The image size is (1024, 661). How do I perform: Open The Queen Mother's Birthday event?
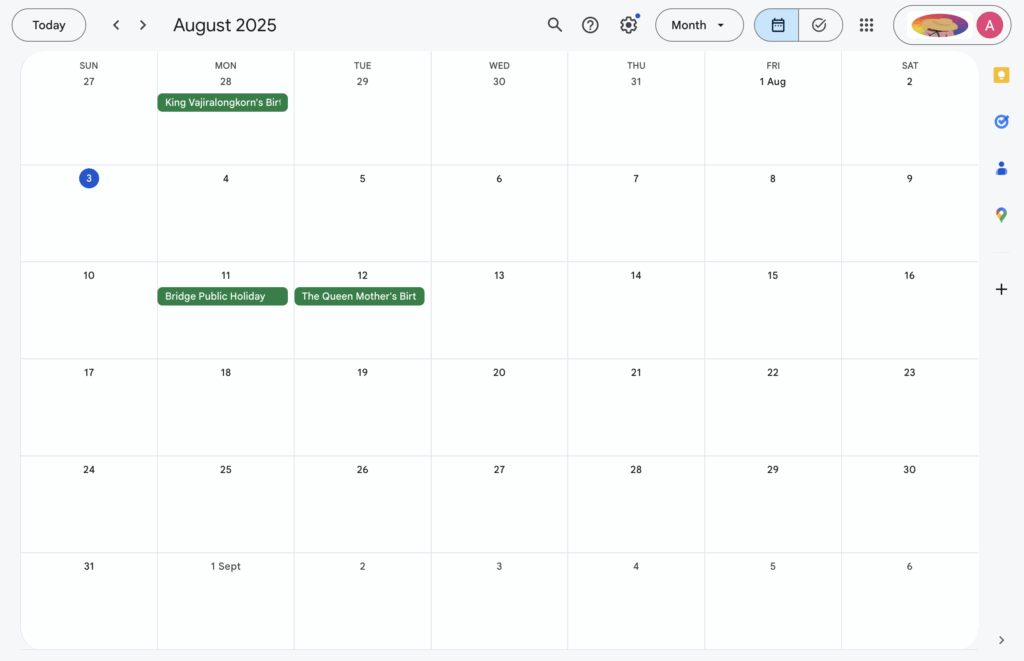pos(359,296)
